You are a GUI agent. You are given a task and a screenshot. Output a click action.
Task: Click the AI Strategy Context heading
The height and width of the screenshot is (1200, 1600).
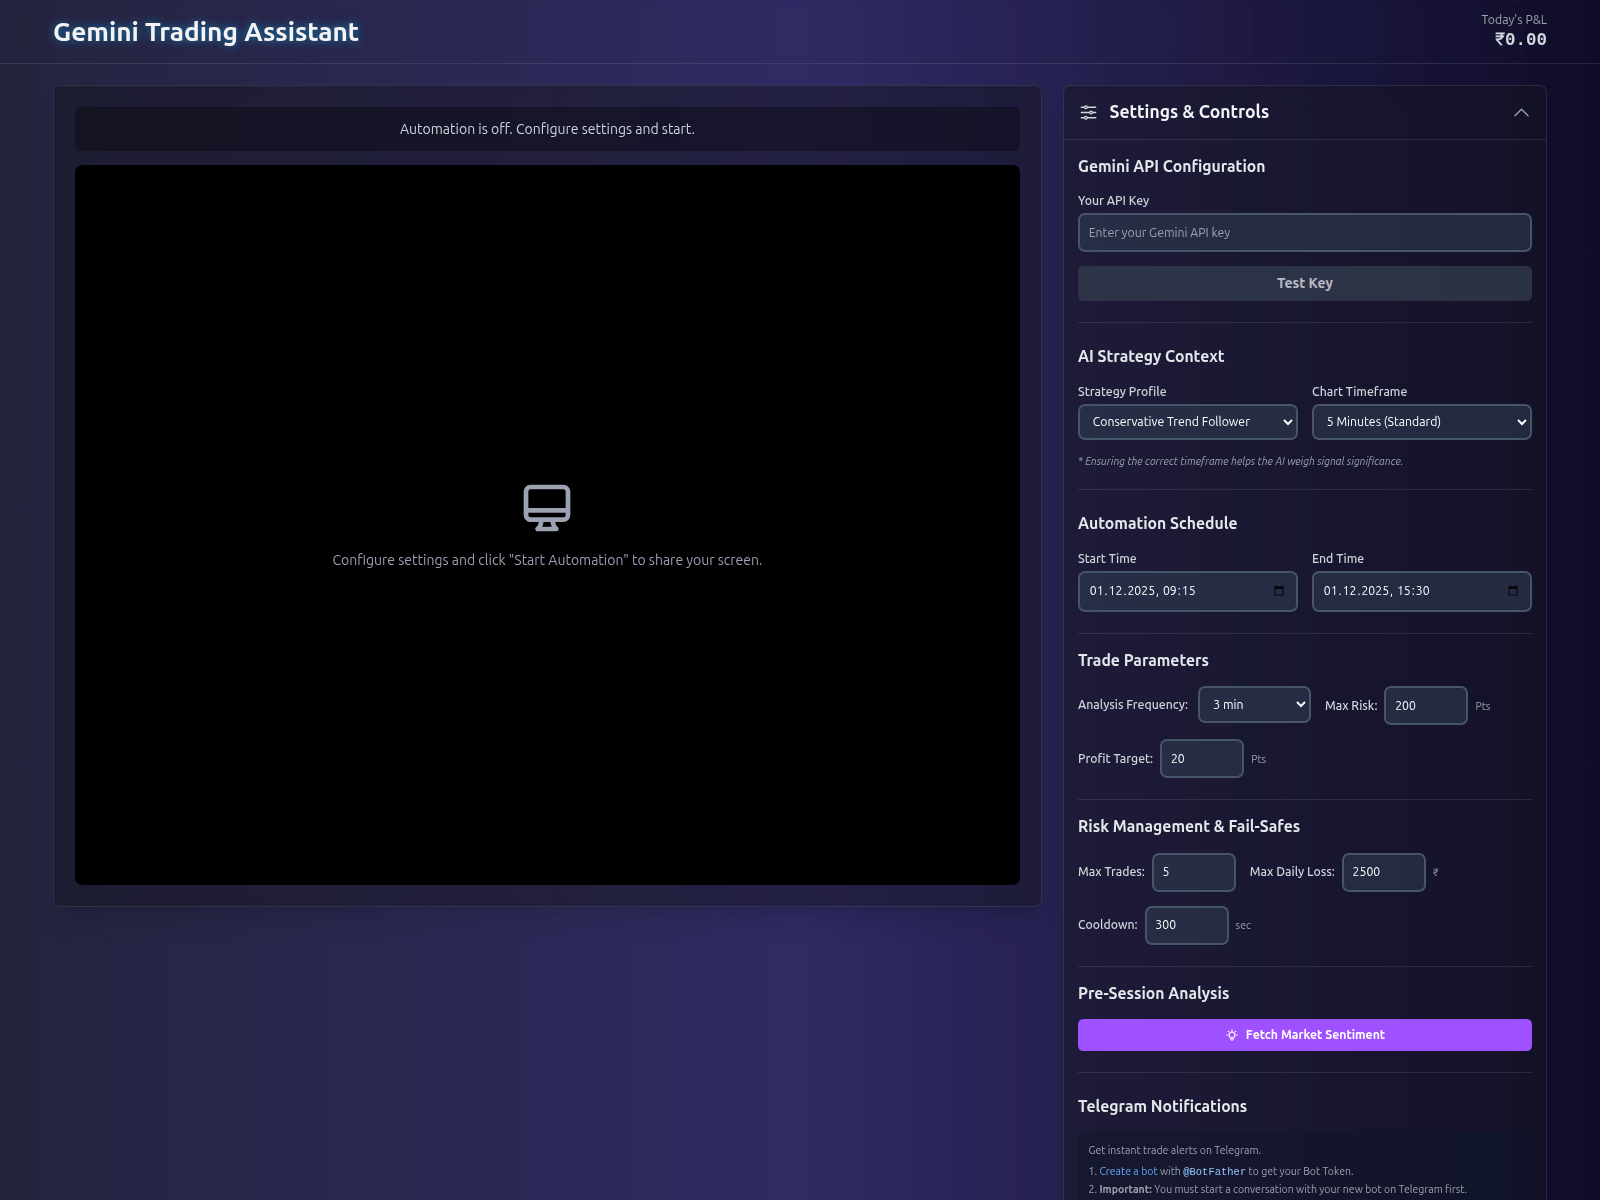(1151, 356)
